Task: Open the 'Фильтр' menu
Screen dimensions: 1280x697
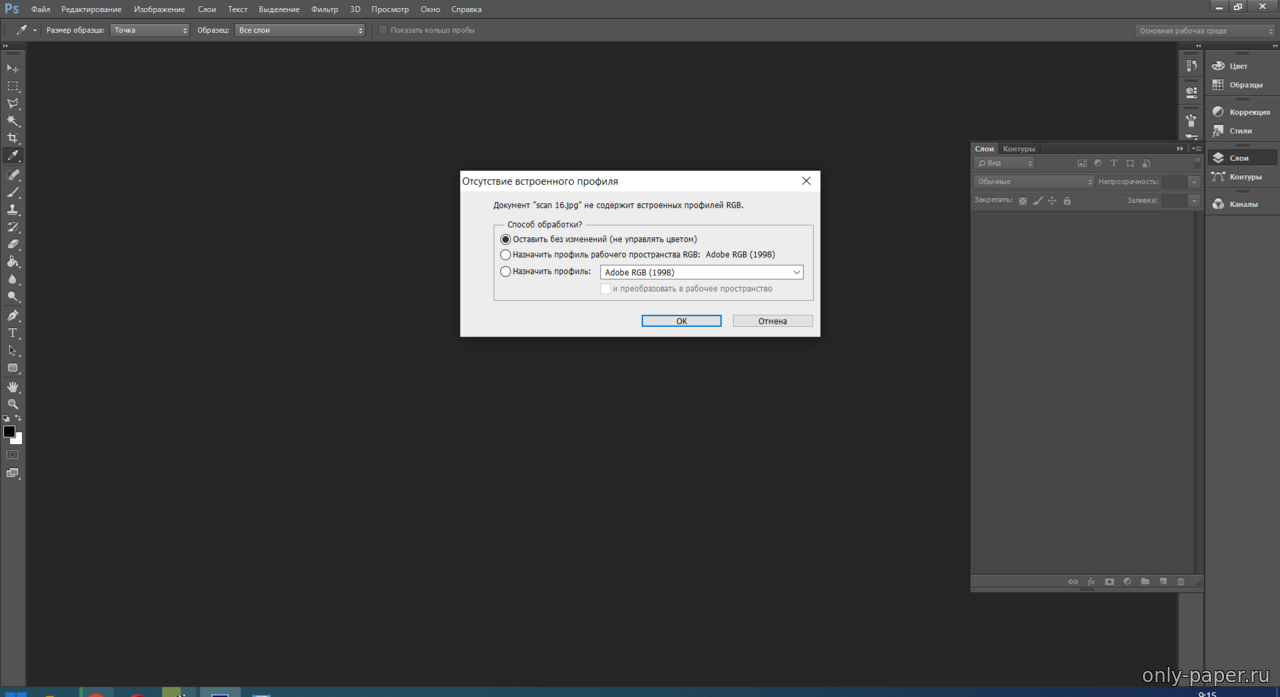Action: click(324, 9)
